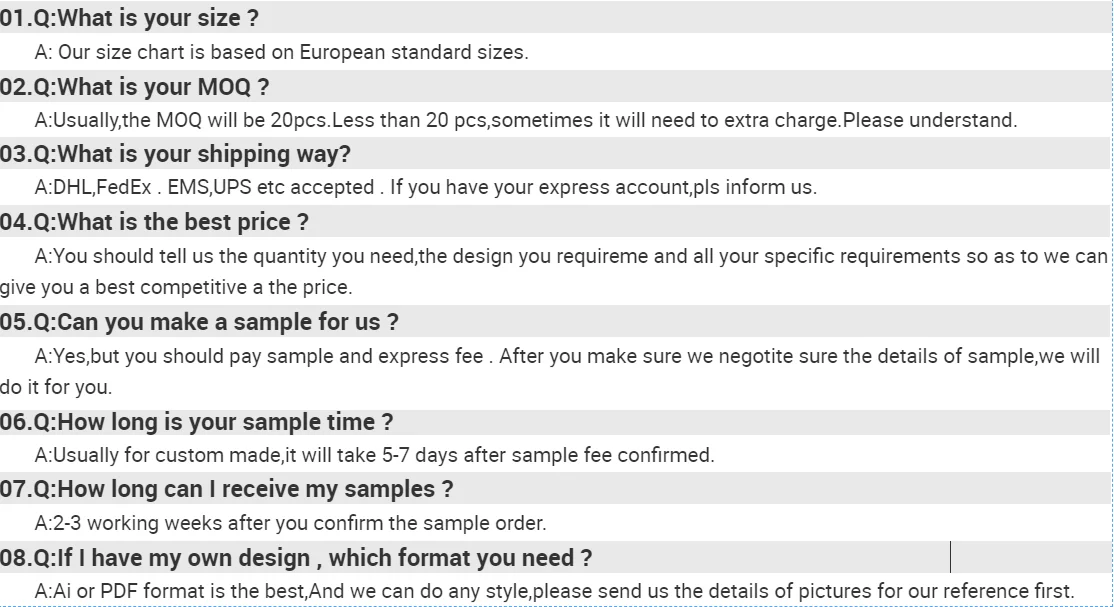Click the line starting "A:Yes,but you should pay sample"
1114x607 pixels.
(566, 356)
